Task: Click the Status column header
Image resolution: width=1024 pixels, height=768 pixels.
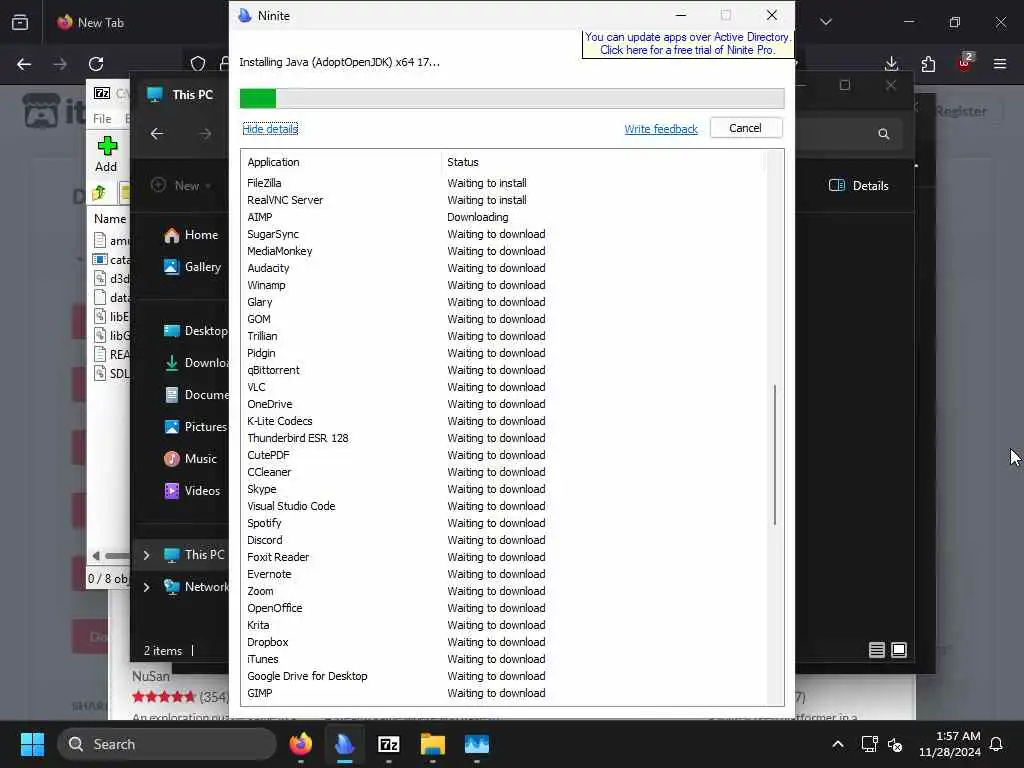Action: pos(603,162)
